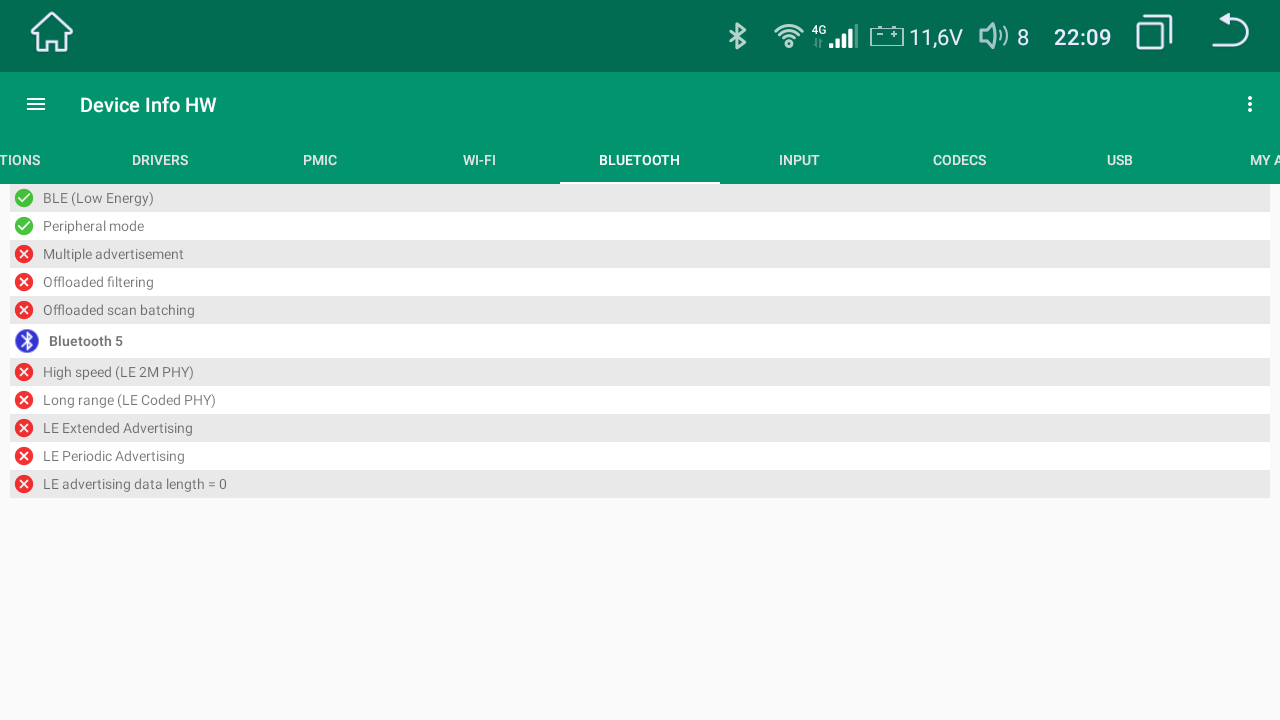This screenshot has width=1280, height=720.
Task: Tap the blue Bluetooth 5 section icon
Action: tap(27, 341)
